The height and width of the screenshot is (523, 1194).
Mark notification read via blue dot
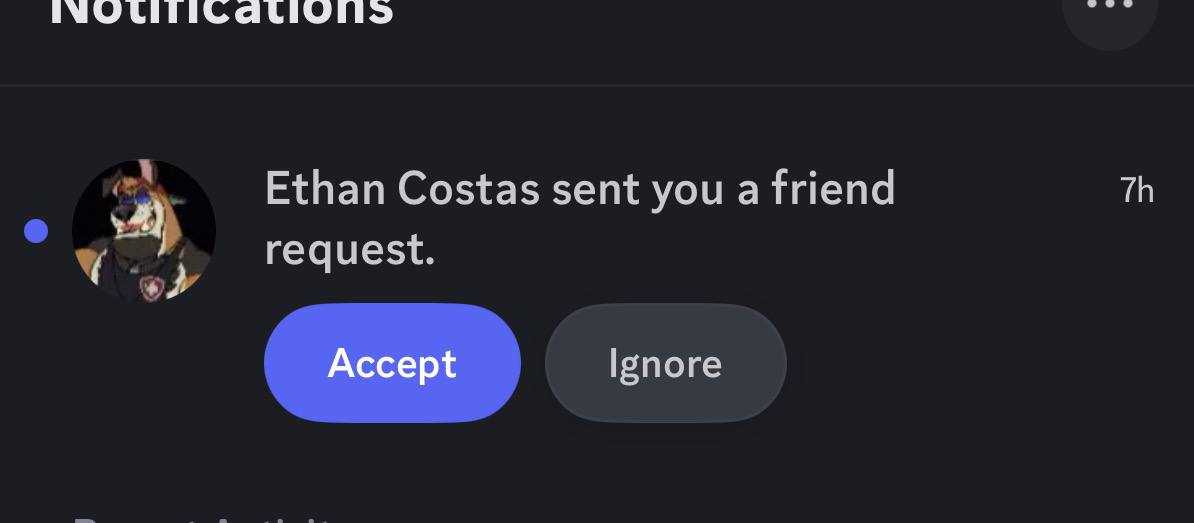click(36, 231)
